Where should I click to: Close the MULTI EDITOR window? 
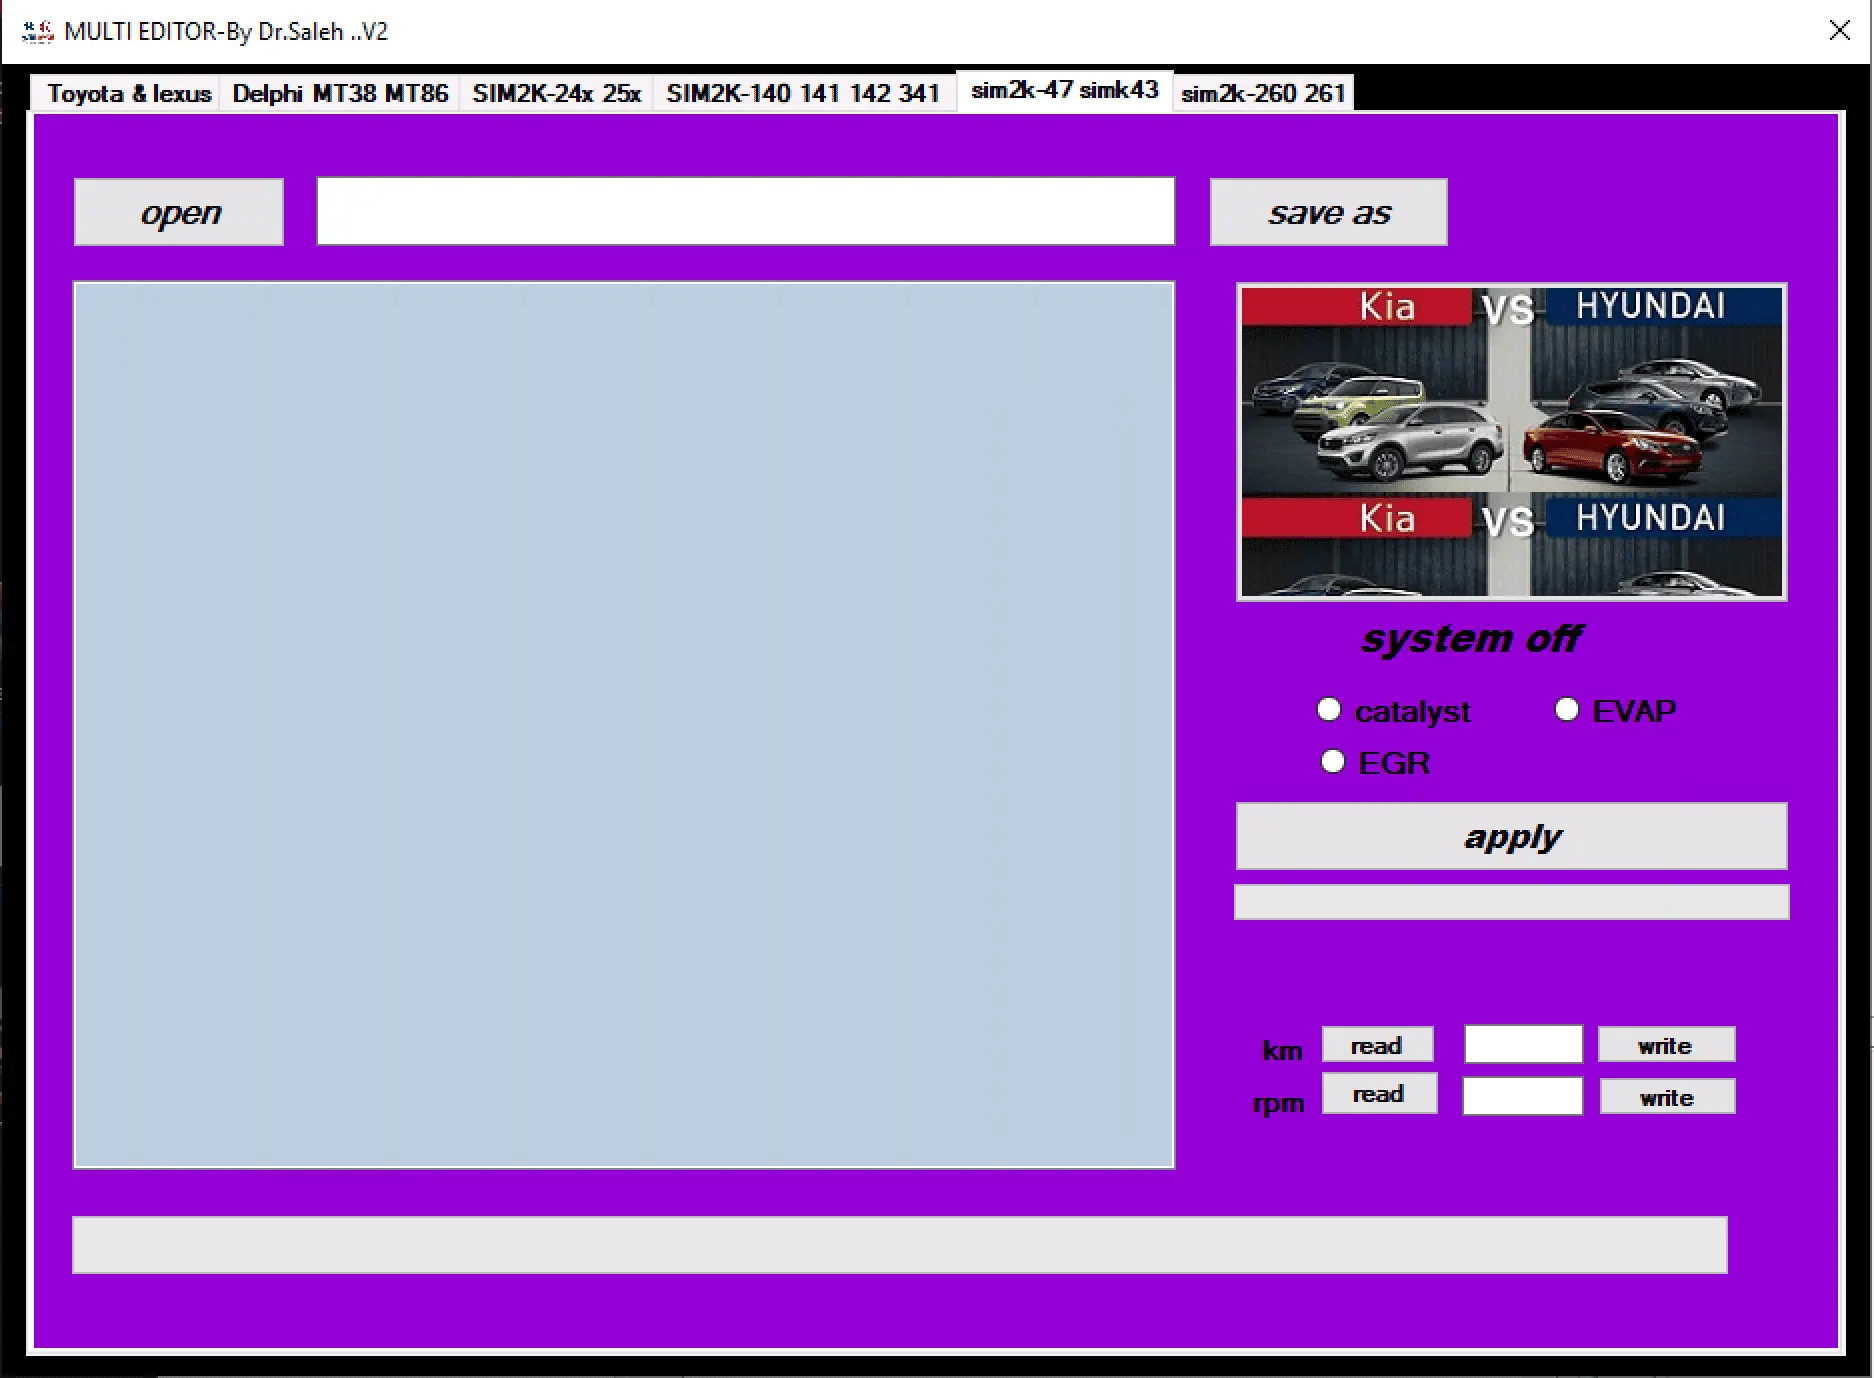coord(1839,31)
